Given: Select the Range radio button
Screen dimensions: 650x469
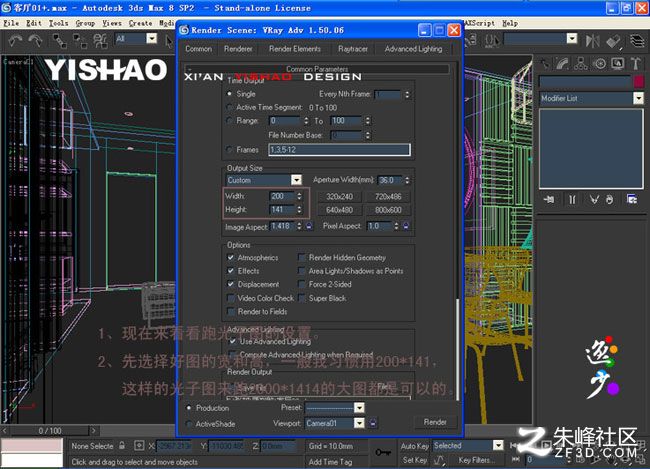Looking at the screenshot, I should point(229,121).
